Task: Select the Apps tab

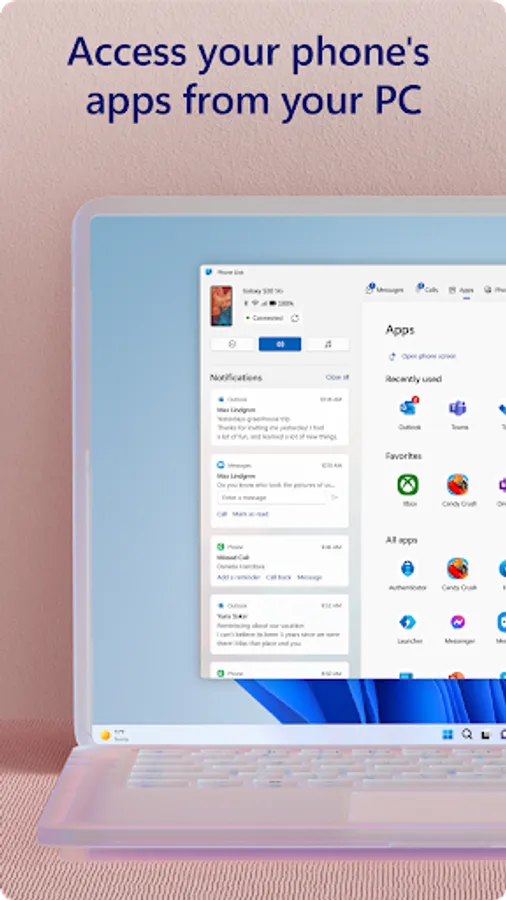Action: click(x=461, y=290)
